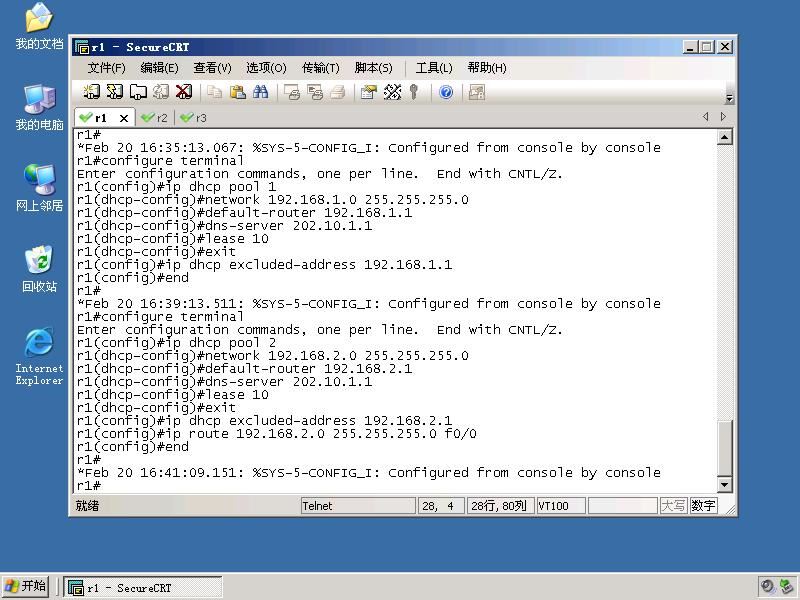Click the Print Screen icon
The width and height of the screenshot is (800, 600).
click(x=292, y=92)
